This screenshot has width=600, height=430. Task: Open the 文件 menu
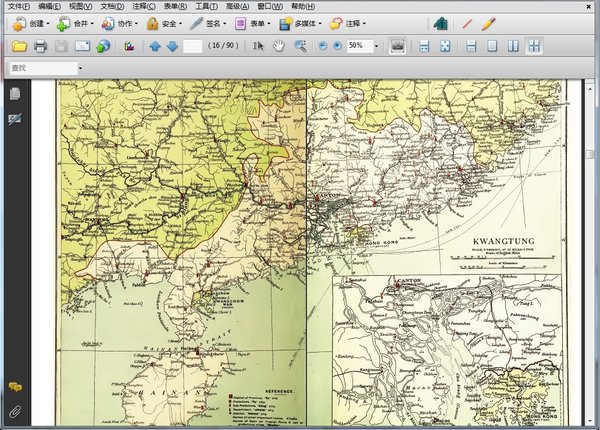18,6
